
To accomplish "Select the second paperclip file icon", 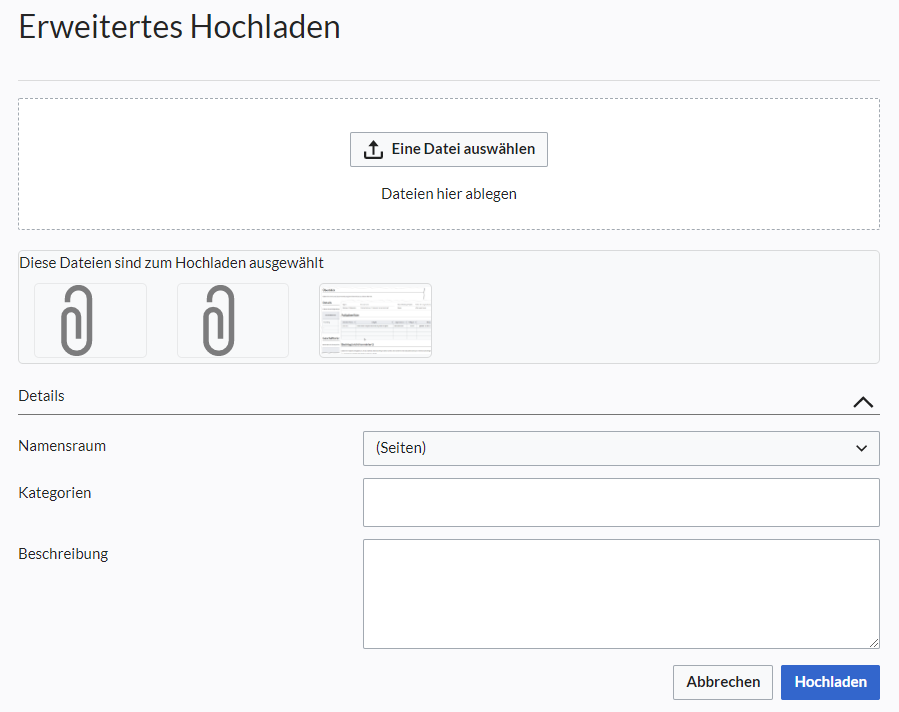I will [x=218, y=320].
